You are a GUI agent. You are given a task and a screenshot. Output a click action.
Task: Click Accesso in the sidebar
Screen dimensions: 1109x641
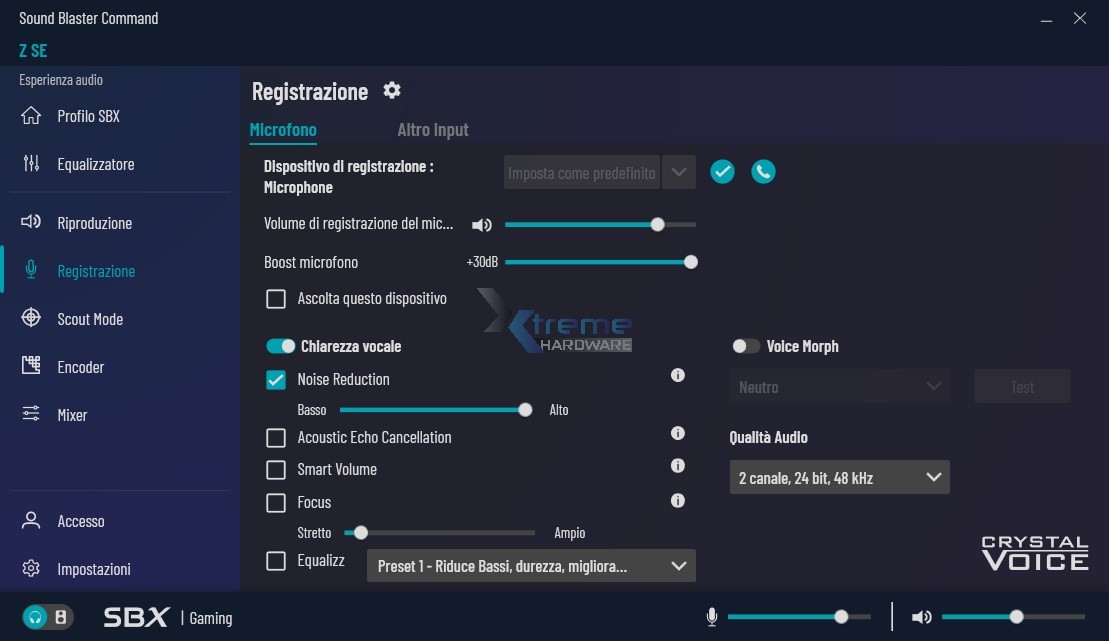[80, 521]
